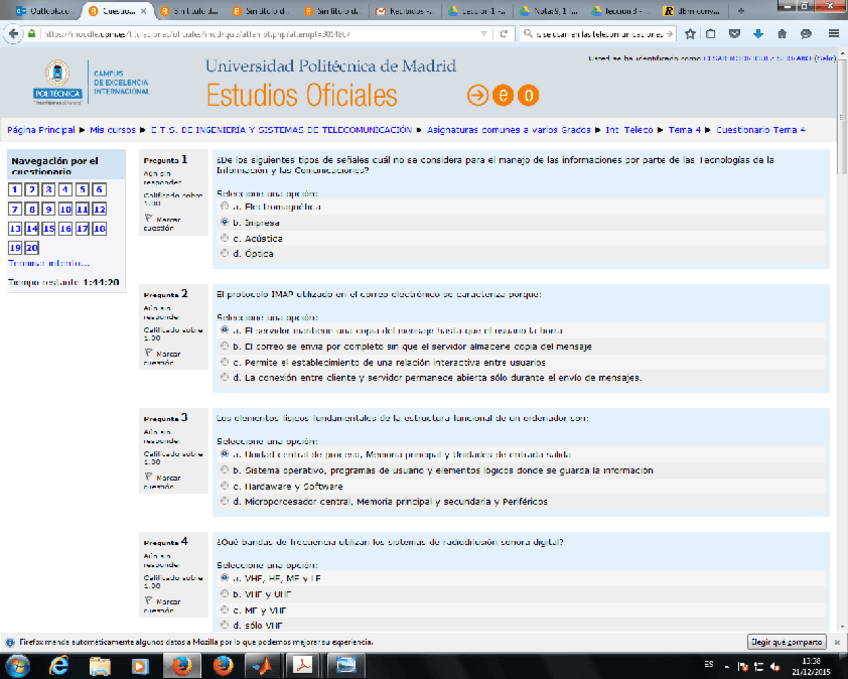Jump to question 20 in navigation panel
This screenshot has height=679, width=848.
point(32,248)
